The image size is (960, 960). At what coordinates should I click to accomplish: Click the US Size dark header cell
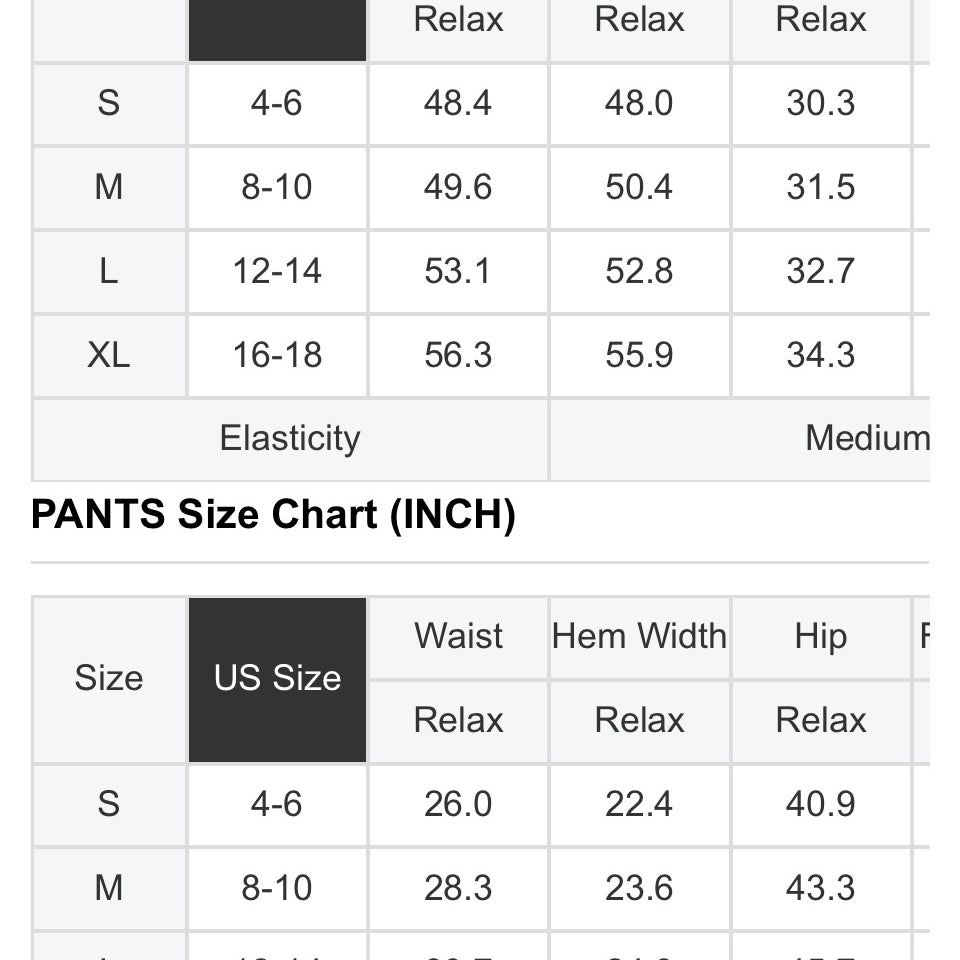click(277, 680)
